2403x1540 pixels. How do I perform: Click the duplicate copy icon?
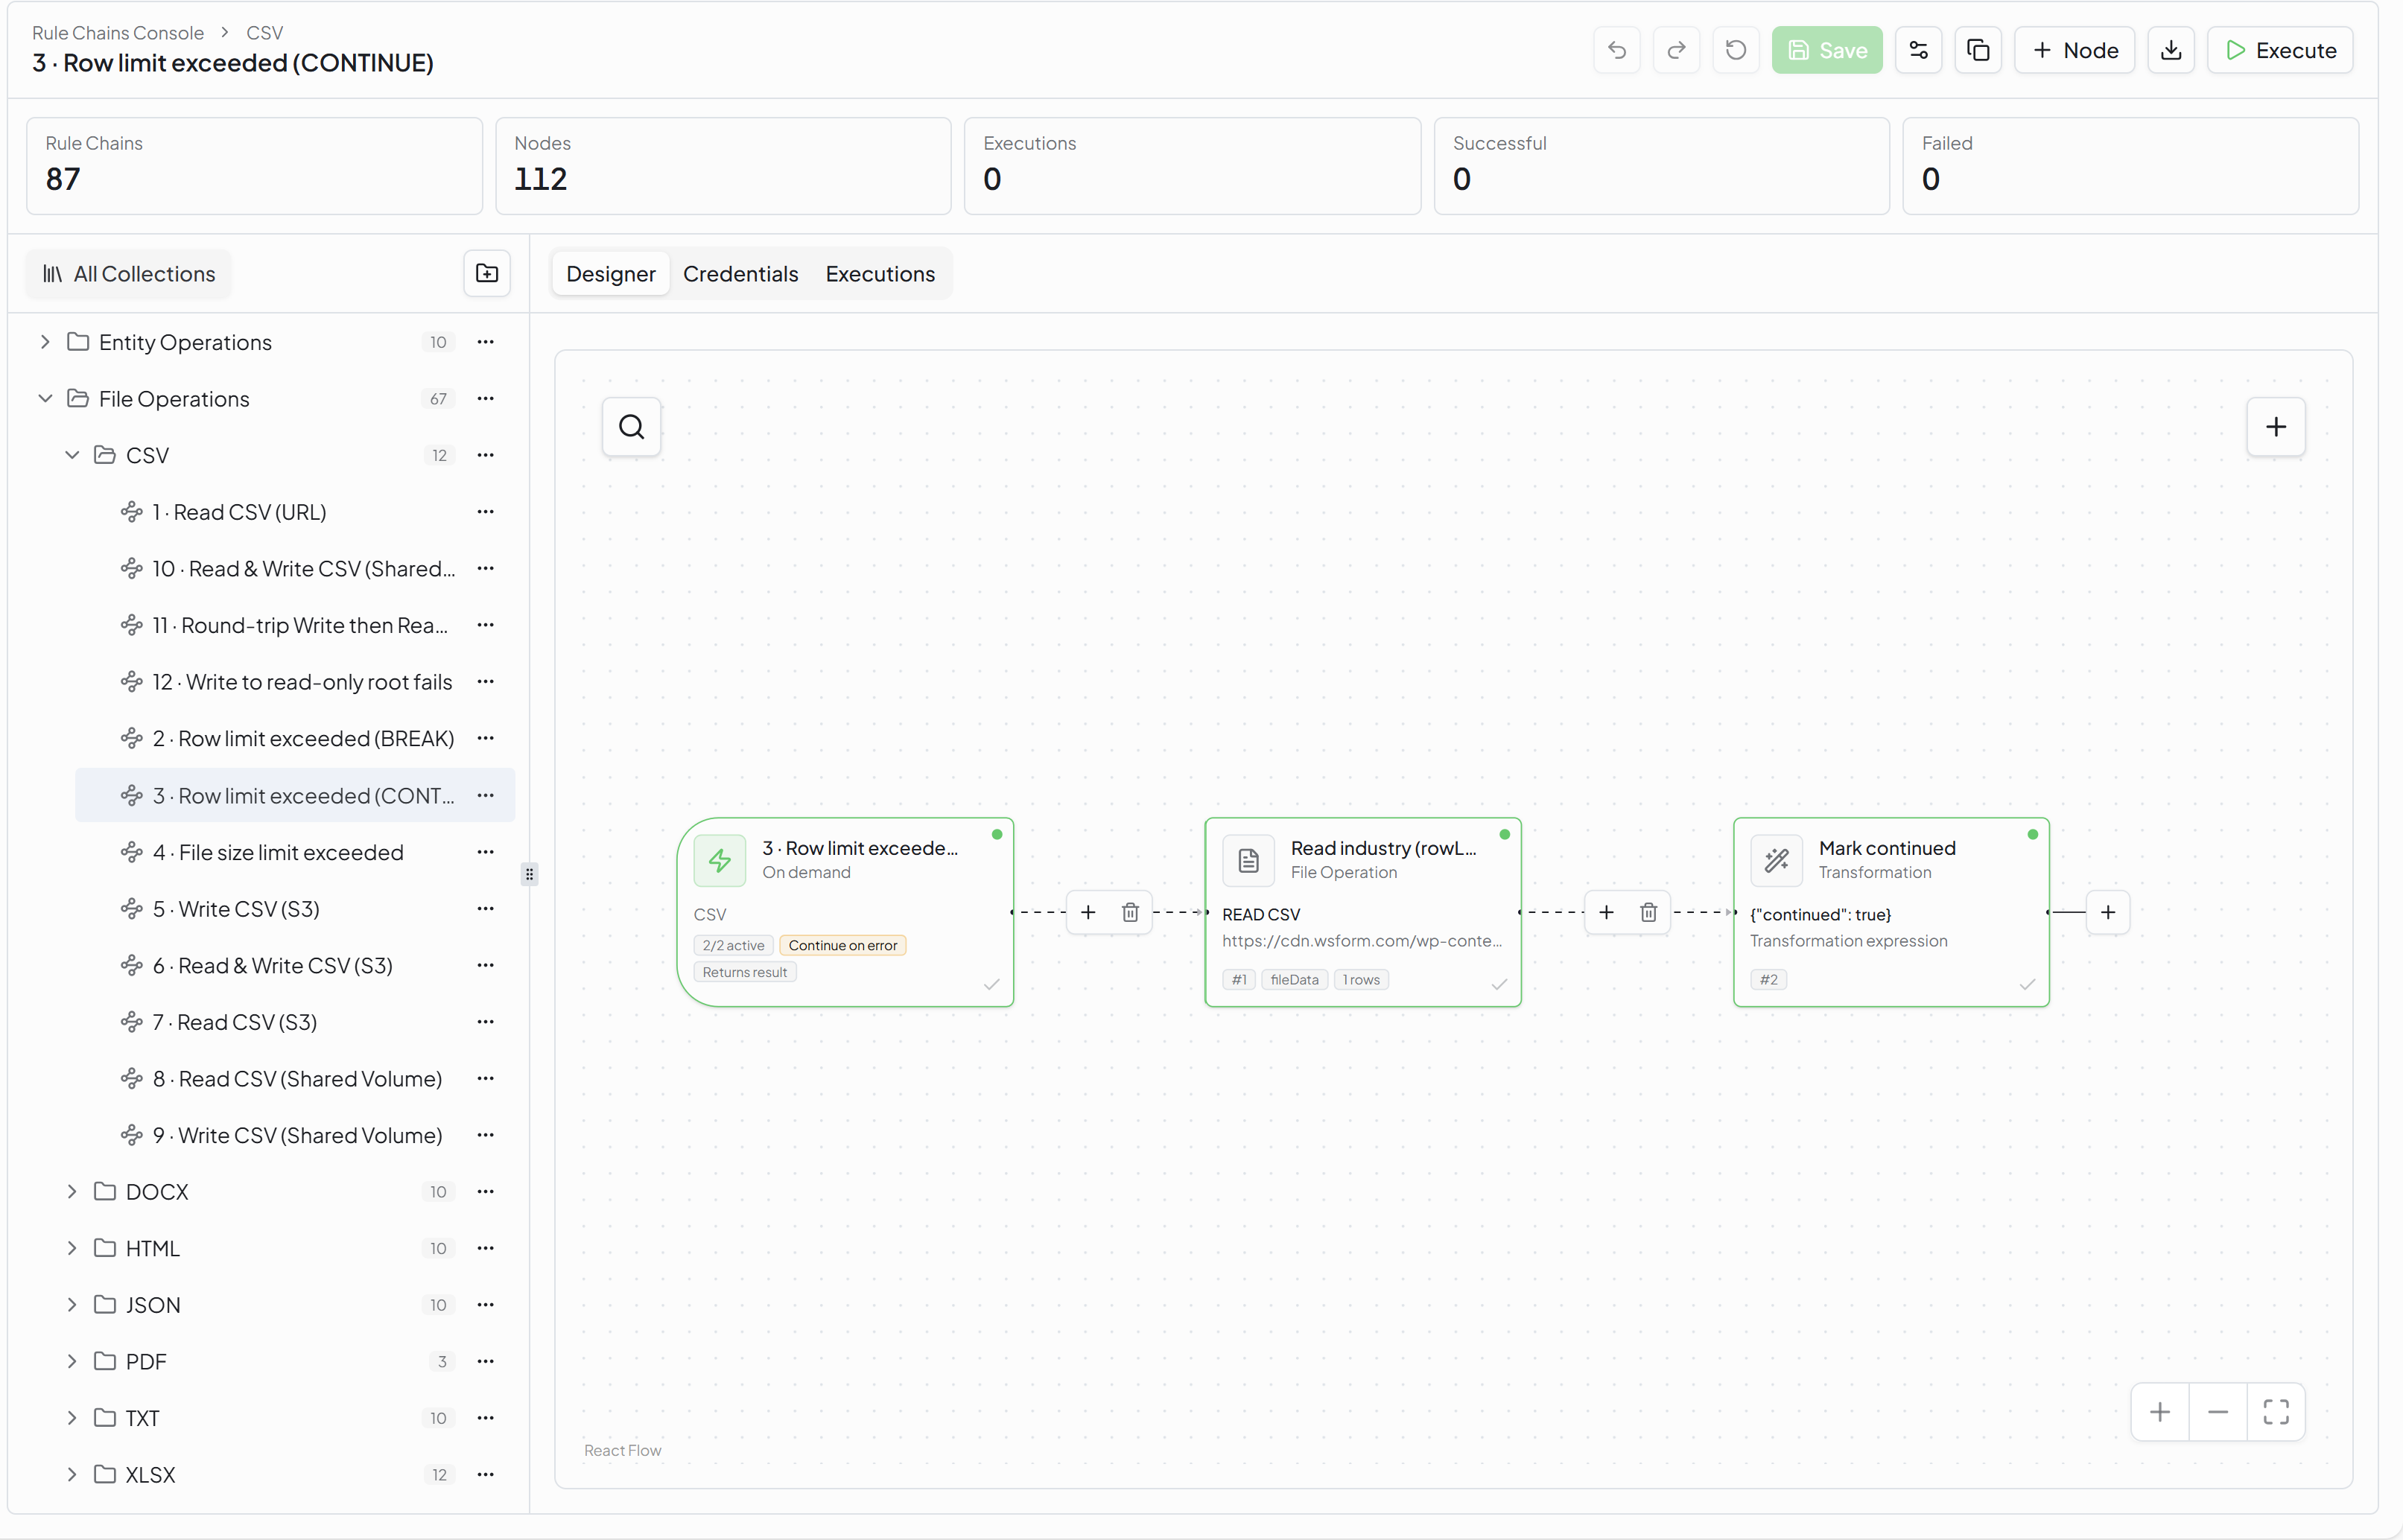point(1978,50)
